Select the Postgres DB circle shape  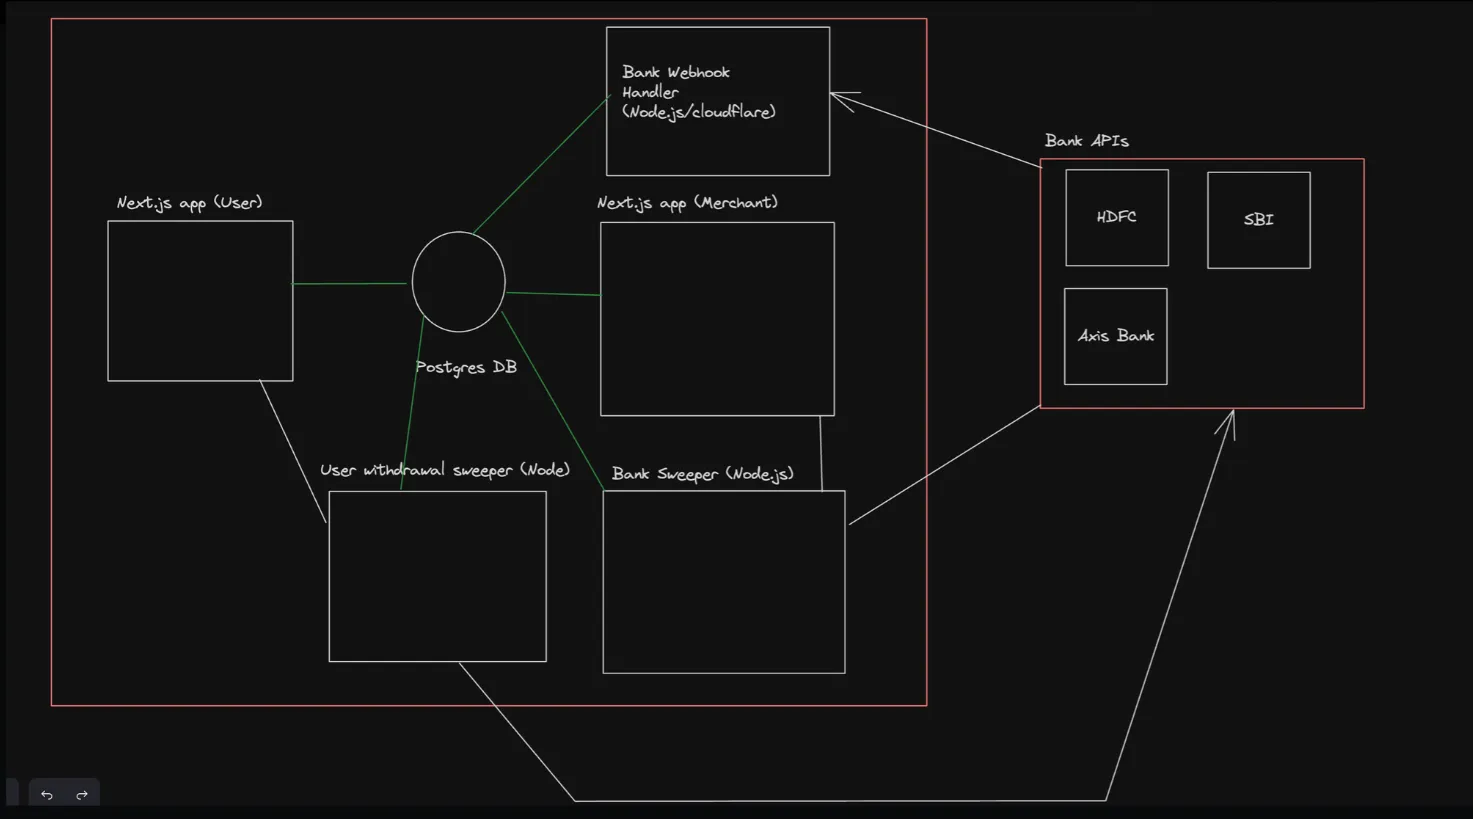(x=459, y=282)
